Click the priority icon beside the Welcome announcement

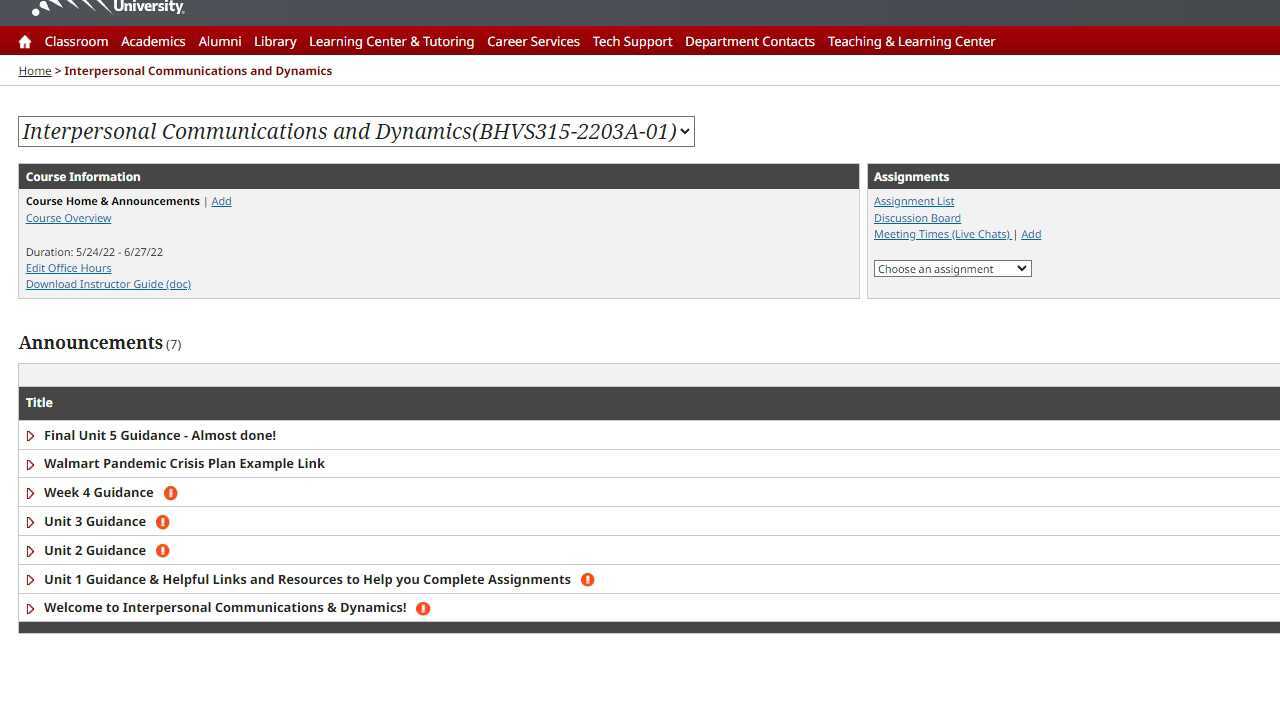pos(423,608)
